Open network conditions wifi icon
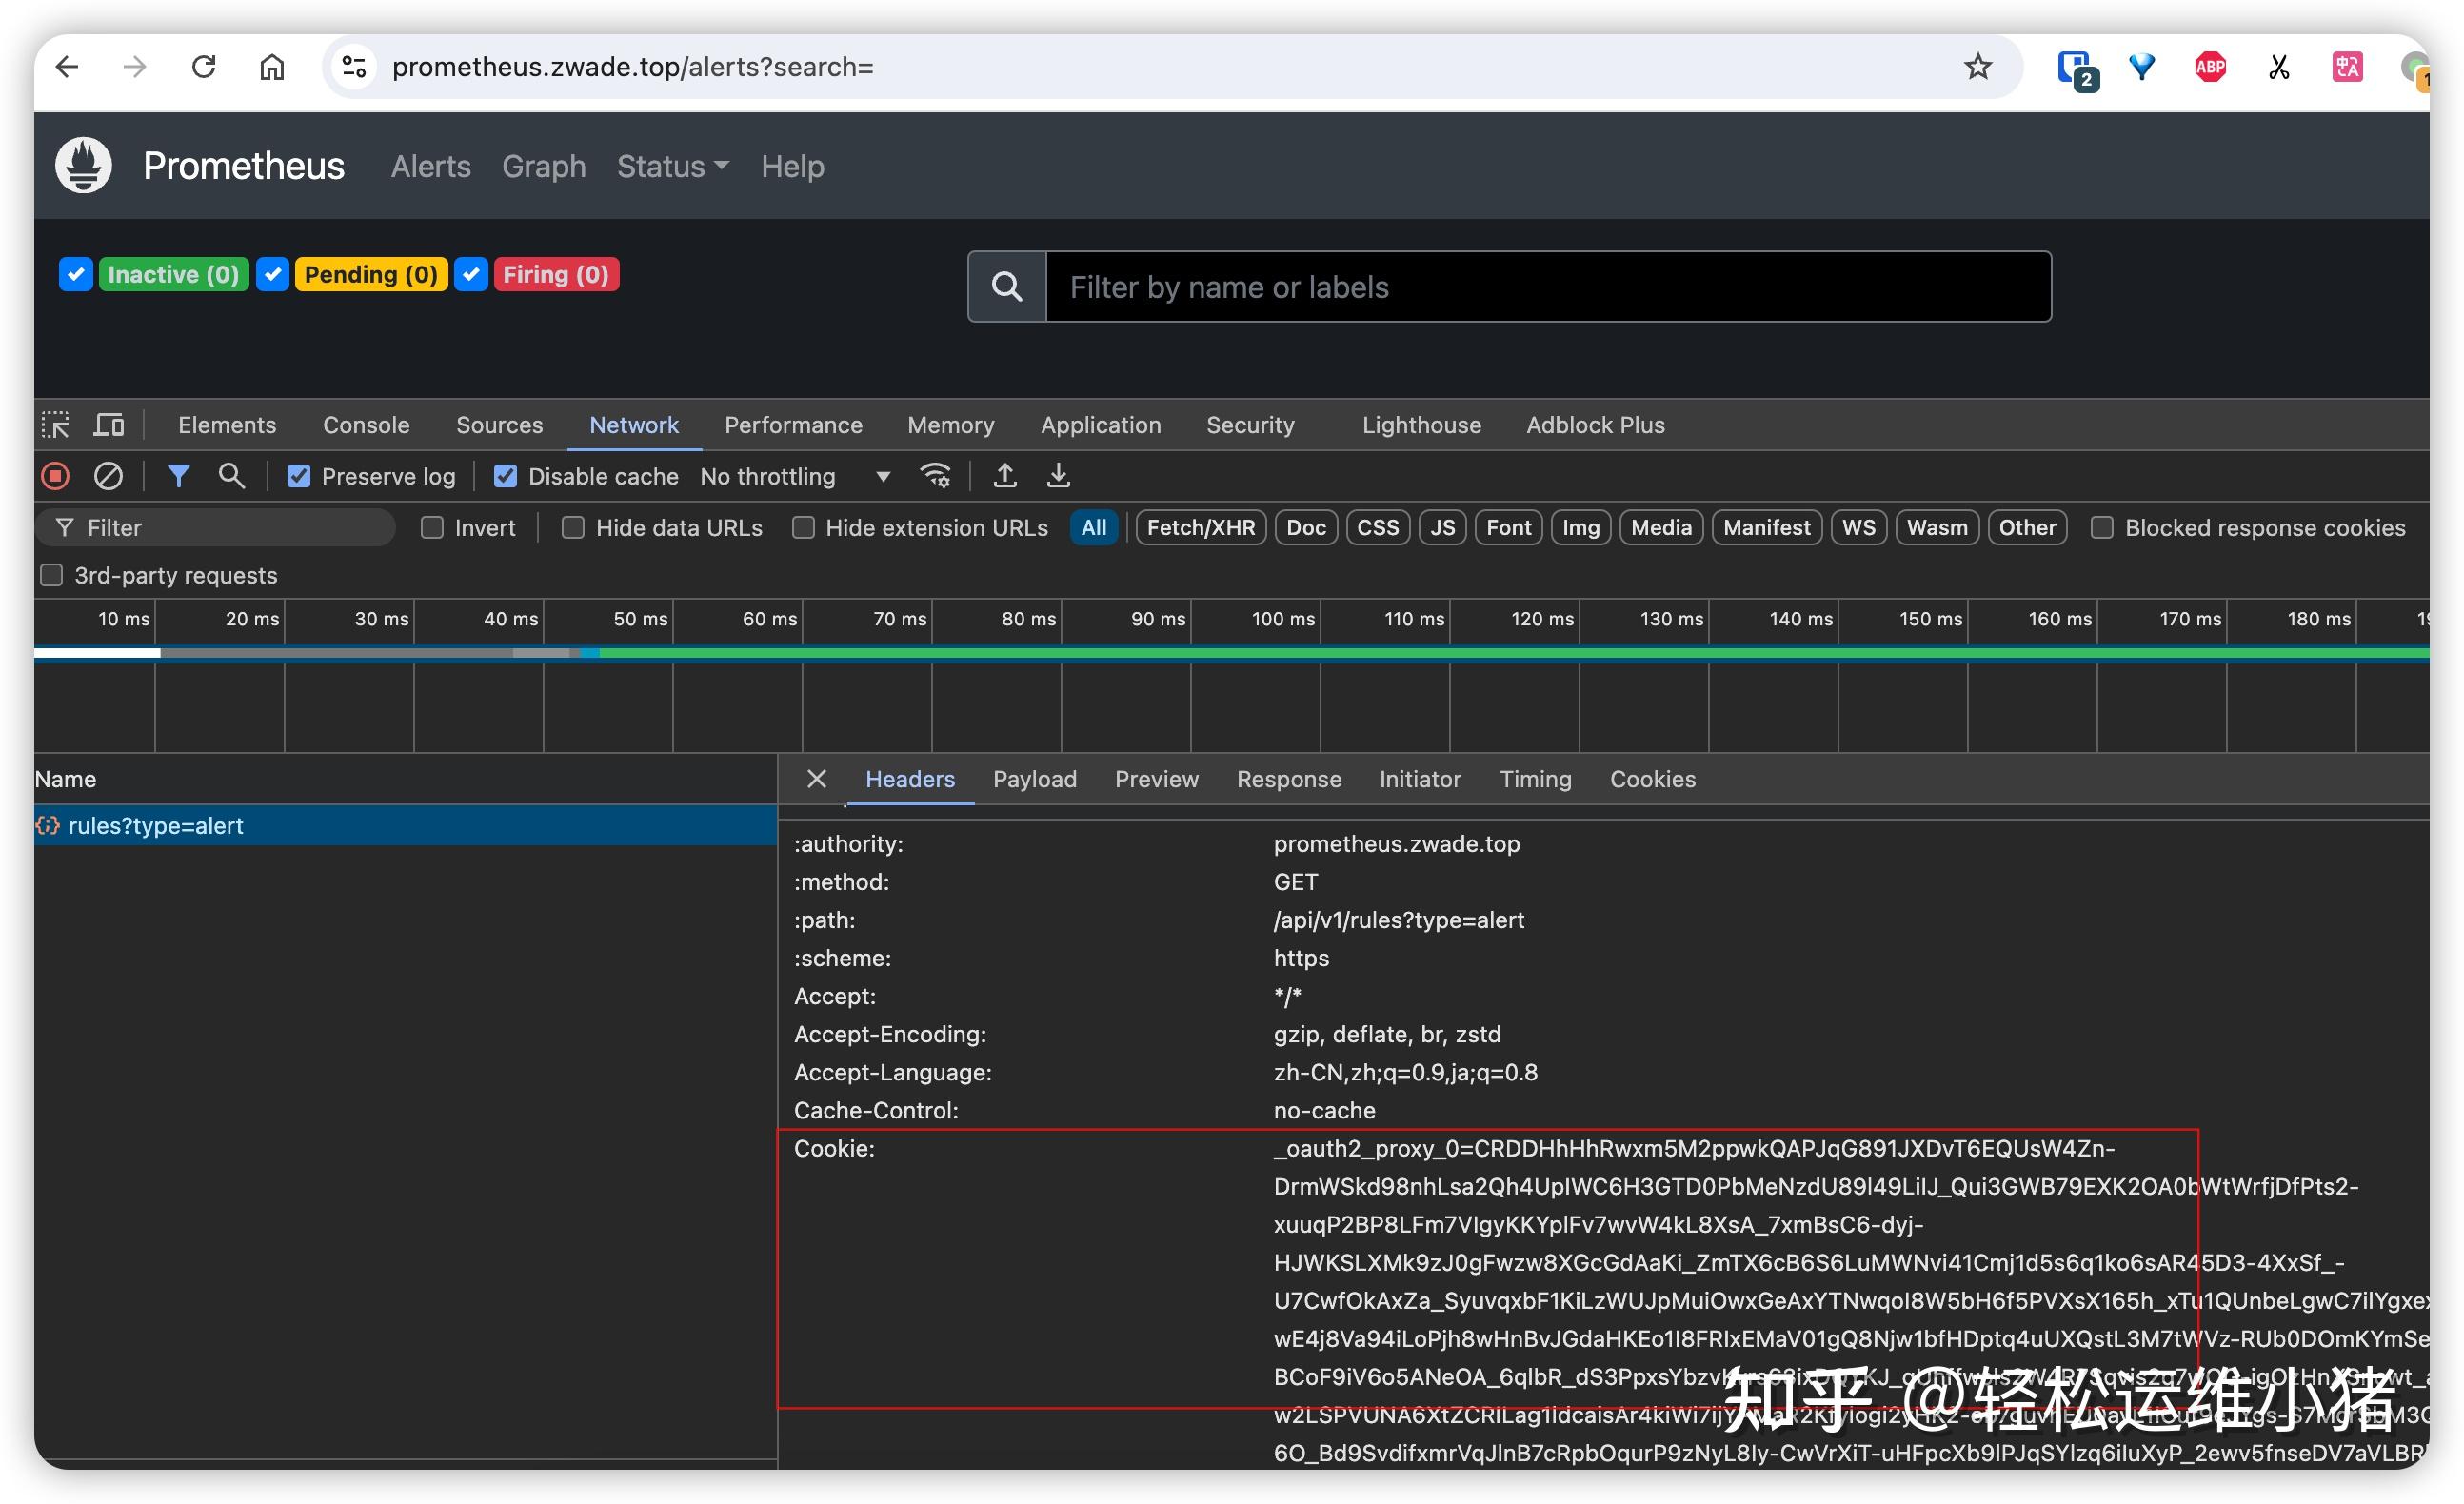Screen dimensions: 2464x1504 click(x=935, y=476)
